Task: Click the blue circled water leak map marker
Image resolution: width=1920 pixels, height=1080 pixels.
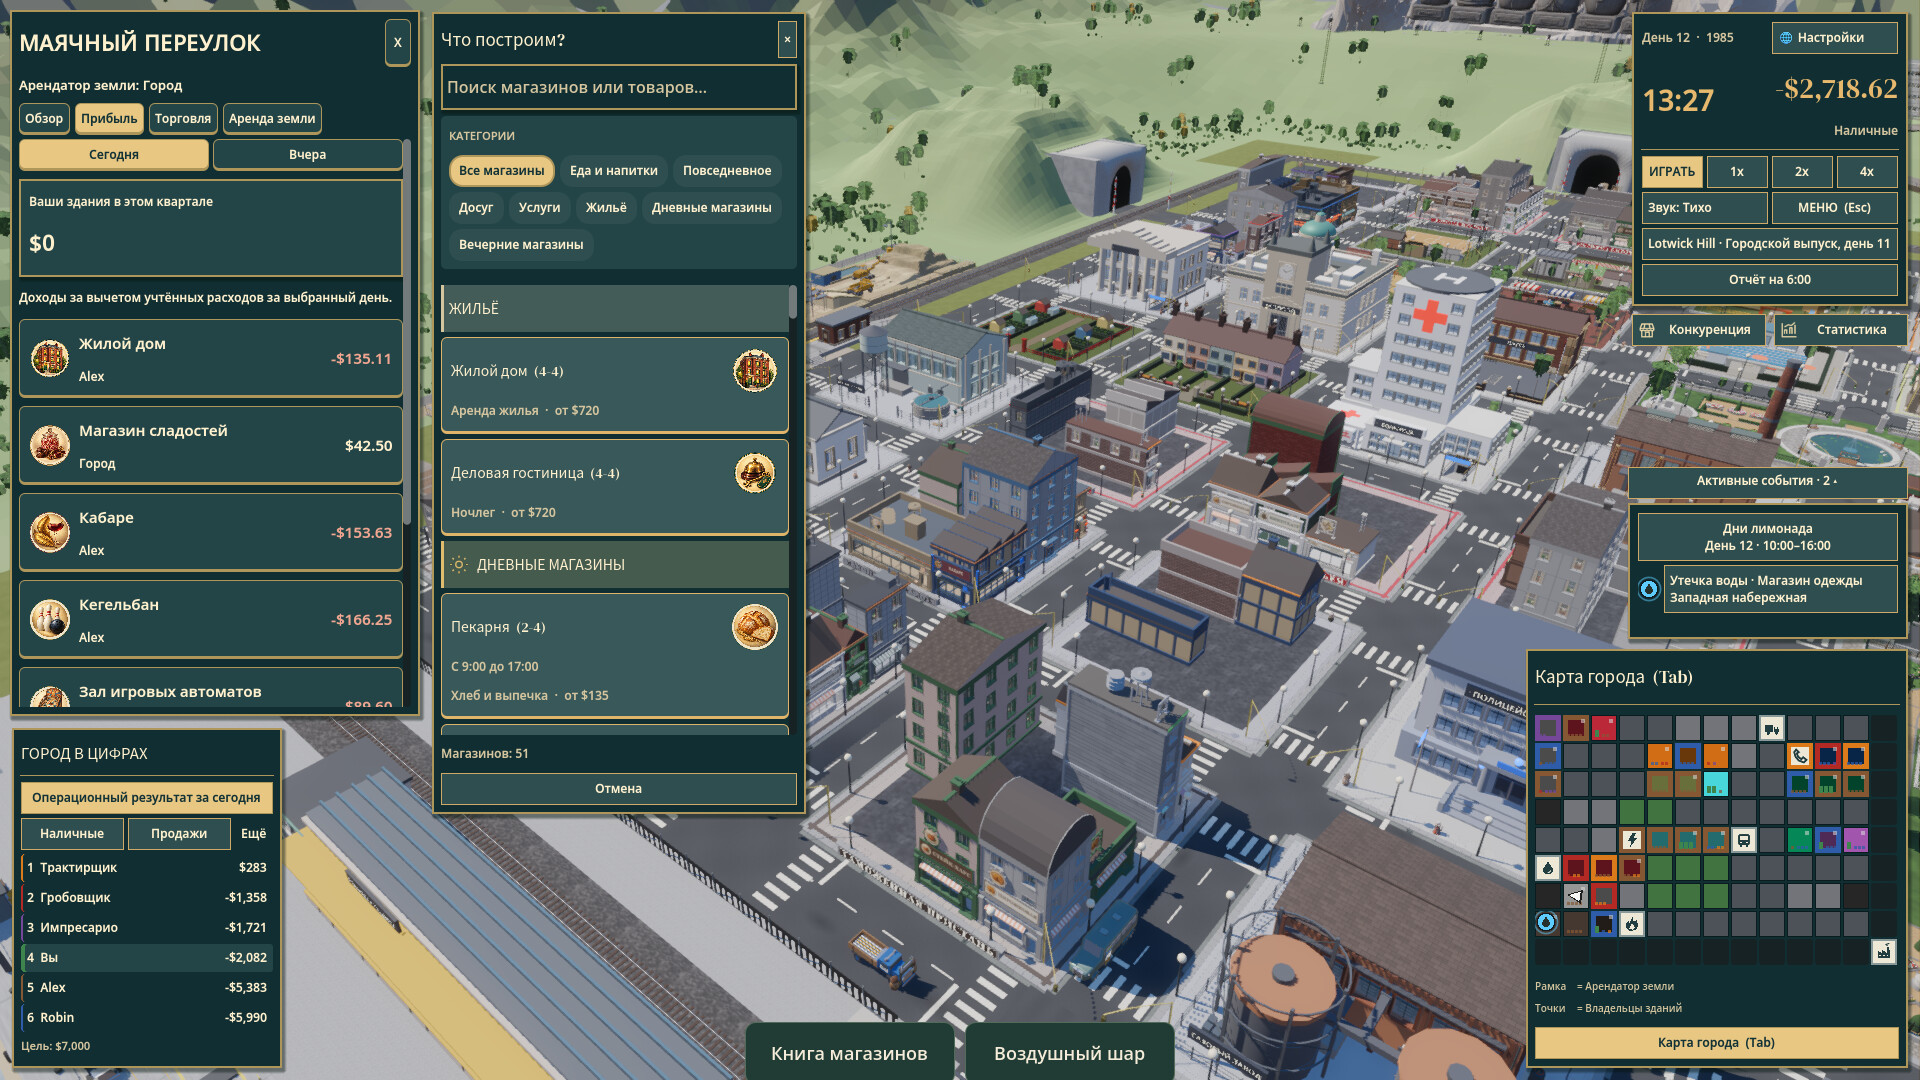Action: [1547, 922]
